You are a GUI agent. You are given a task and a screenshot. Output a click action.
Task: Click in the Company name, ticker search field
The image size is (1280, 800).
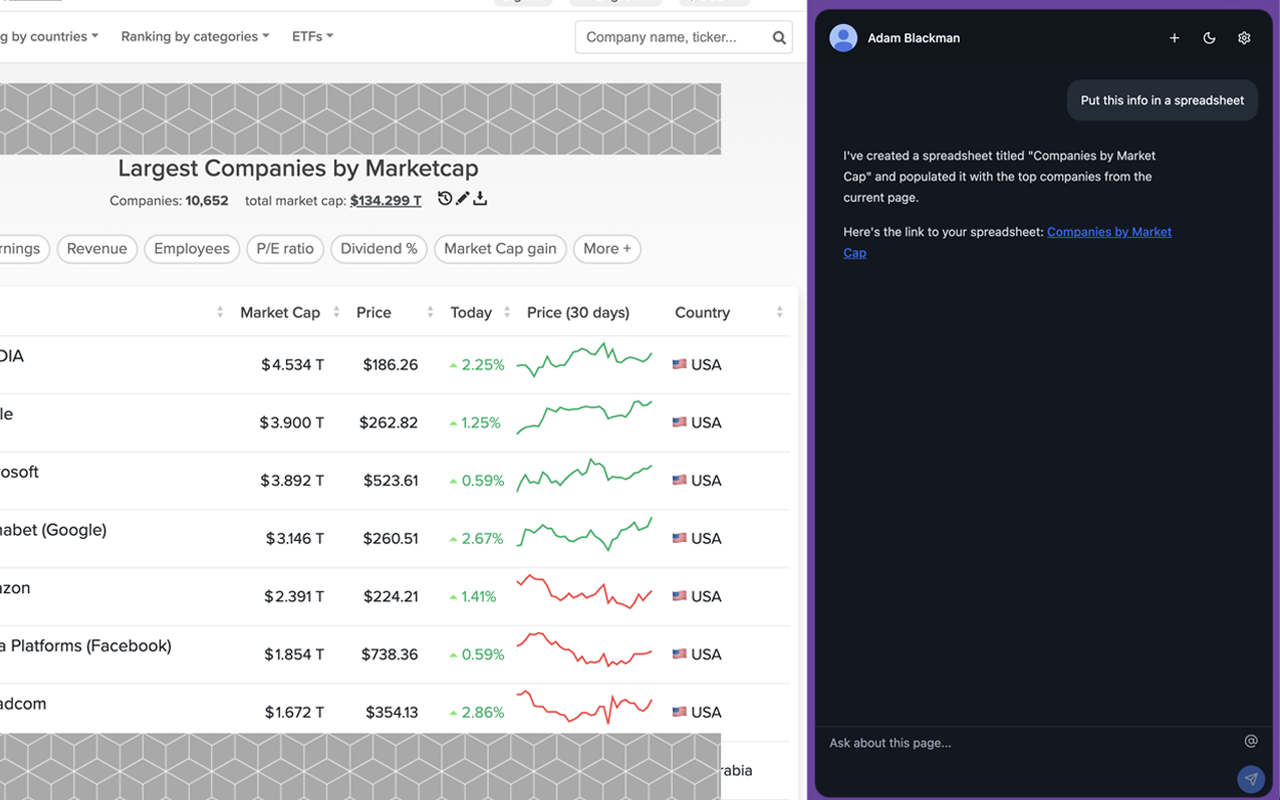point(672,38)
